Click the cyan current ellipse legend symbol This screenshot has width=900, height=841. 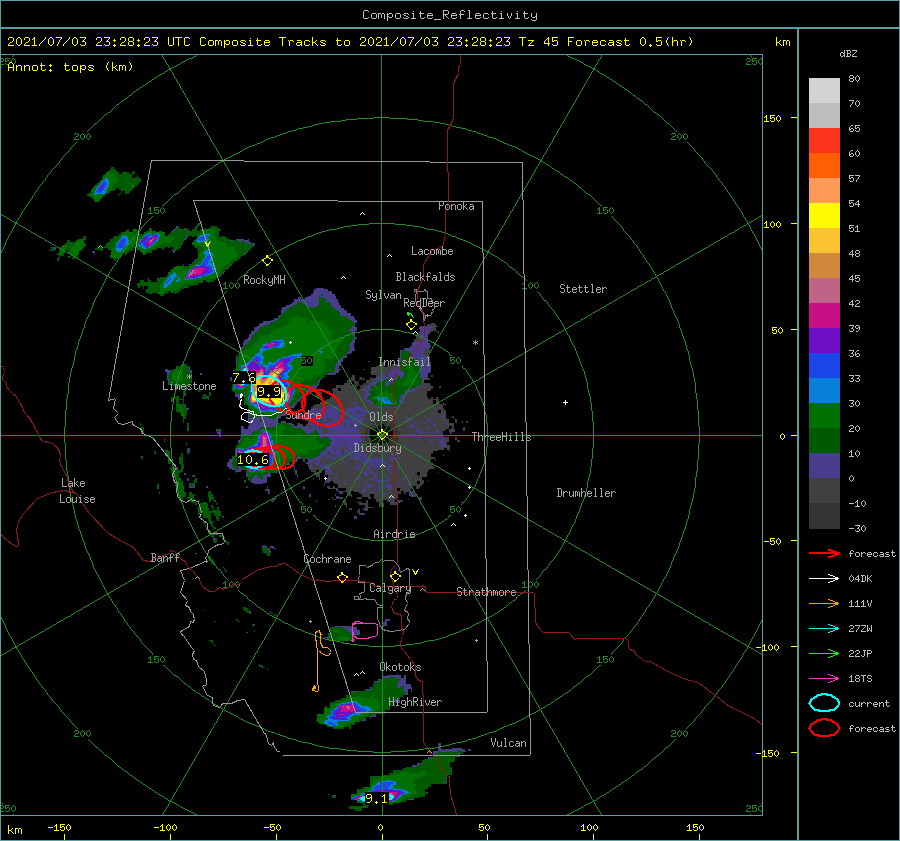(824, 703)
